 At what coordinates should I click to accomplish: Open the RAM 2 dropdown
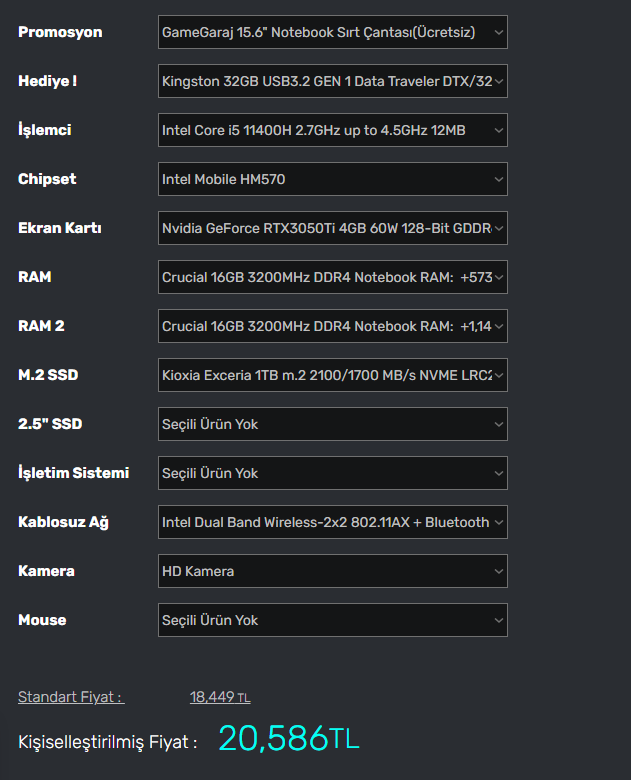pos(332,326)
